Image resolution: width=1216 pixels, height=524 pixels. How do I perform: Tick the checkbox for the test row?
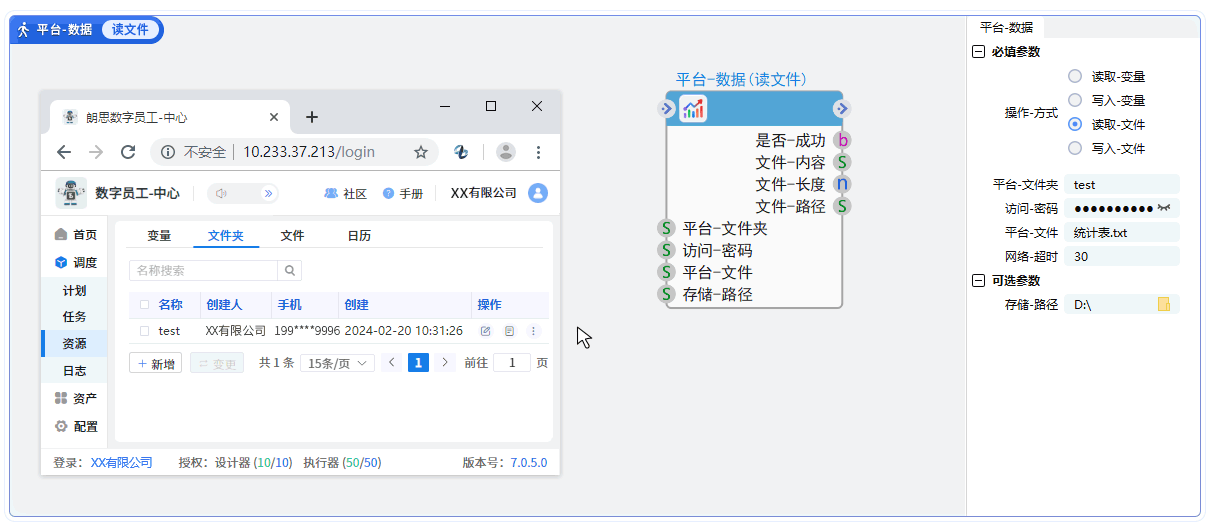click(145, 331)
